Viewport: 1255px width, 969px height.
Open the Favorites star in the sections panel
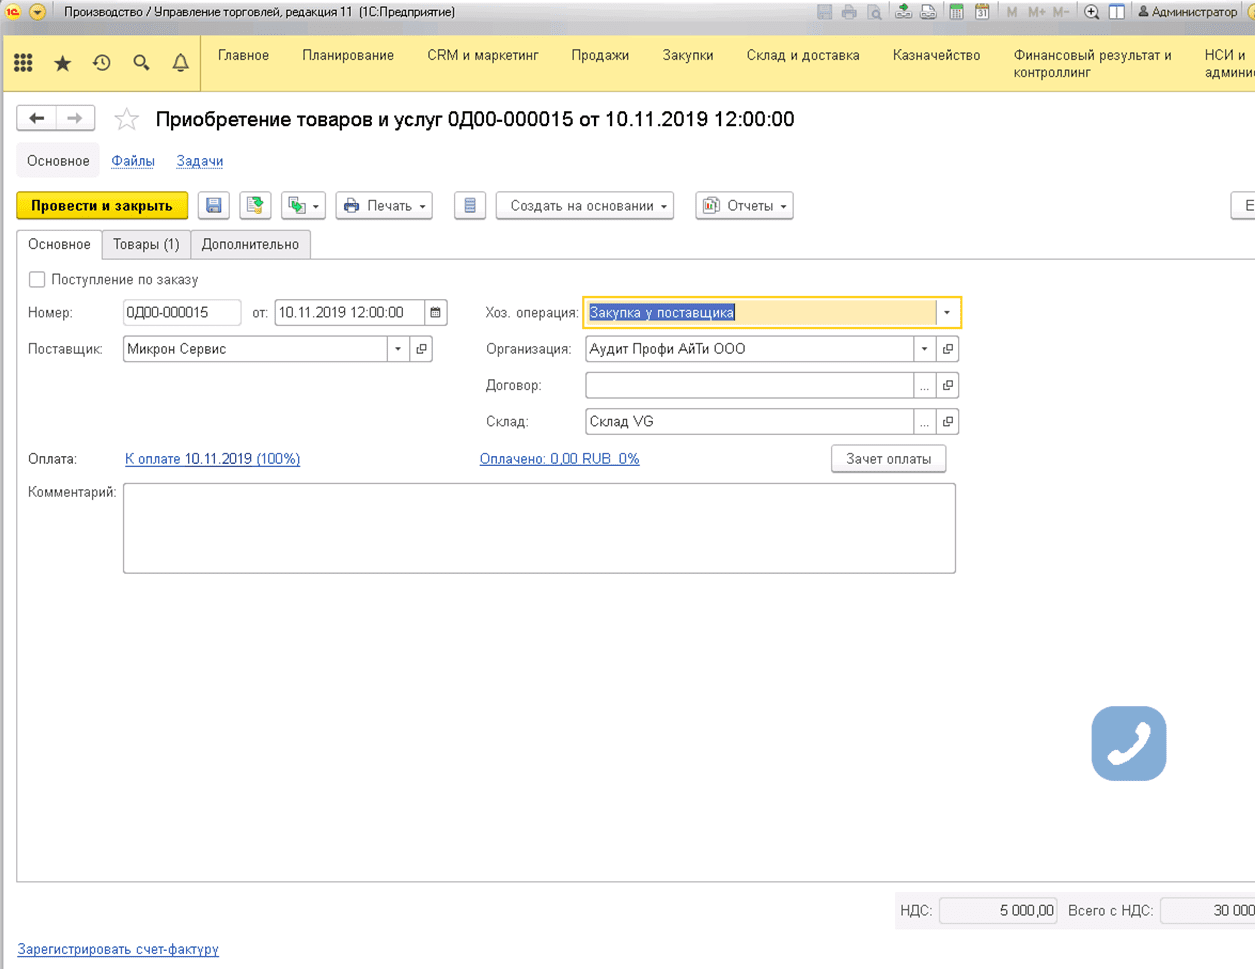(63, 63)
